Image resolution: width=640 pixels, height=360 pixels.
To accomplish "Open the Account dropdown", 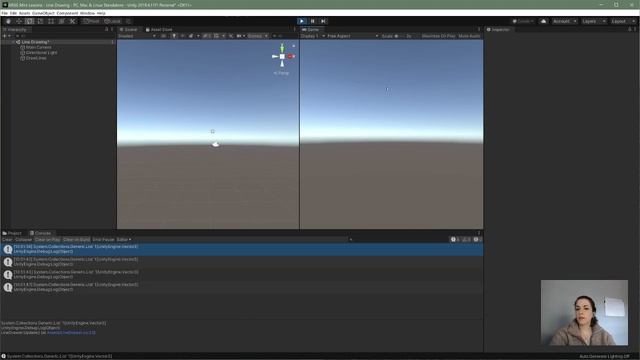I will [564, 21].
